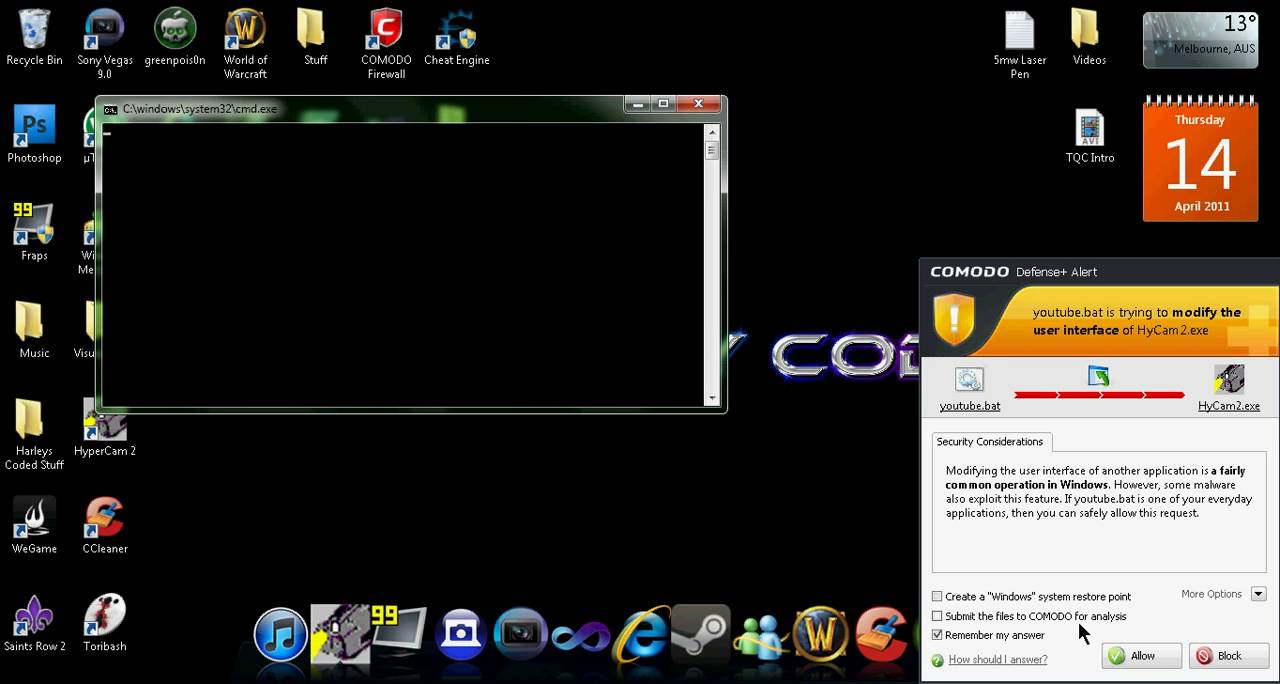Select the Cheat Engine desktop icon

click(456, 37)
